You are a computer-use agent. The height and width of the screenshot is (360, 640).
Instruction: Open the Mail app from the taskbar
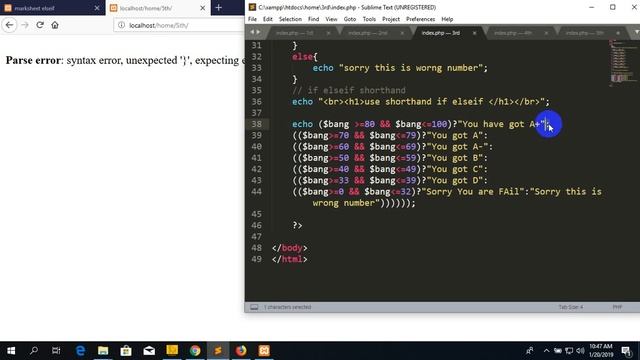[x=149, y=351]
